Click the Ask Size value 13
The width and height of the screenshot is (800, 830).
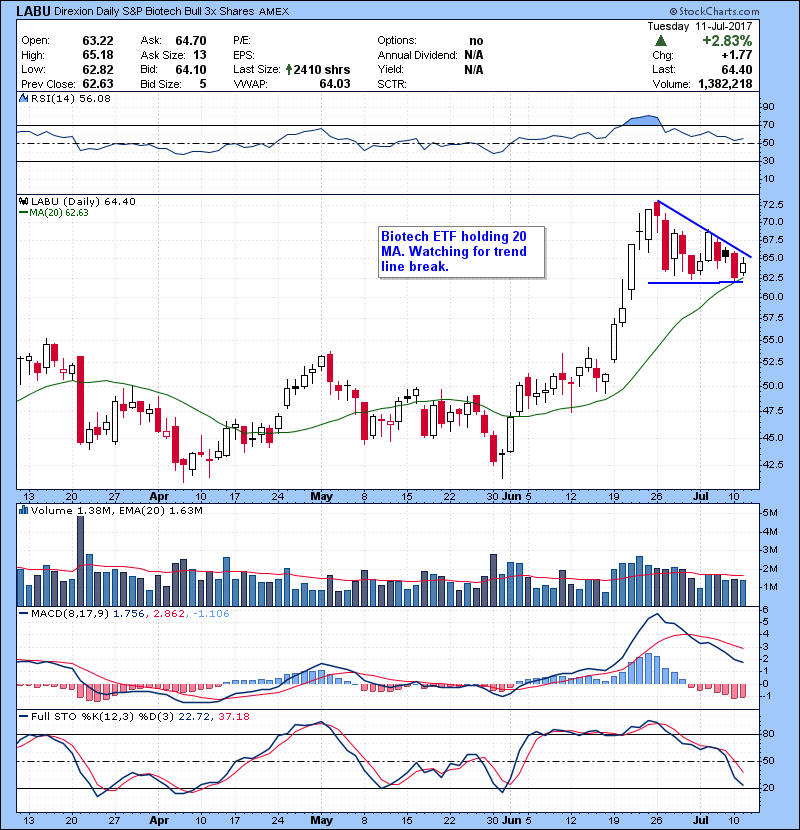(x=200, y=55)
